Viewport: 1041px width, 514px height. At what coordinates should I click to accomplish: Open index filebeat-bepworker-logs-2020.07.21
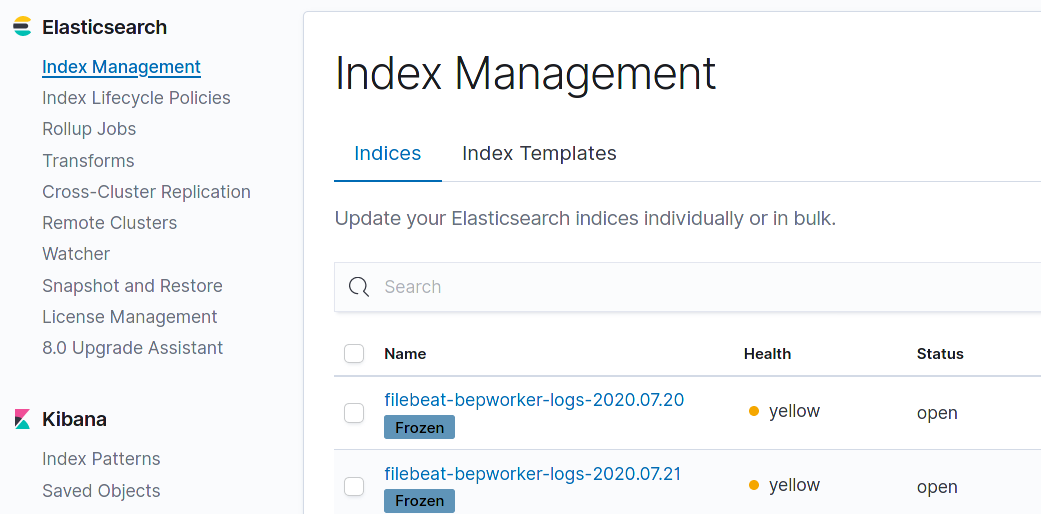point(532,474)
